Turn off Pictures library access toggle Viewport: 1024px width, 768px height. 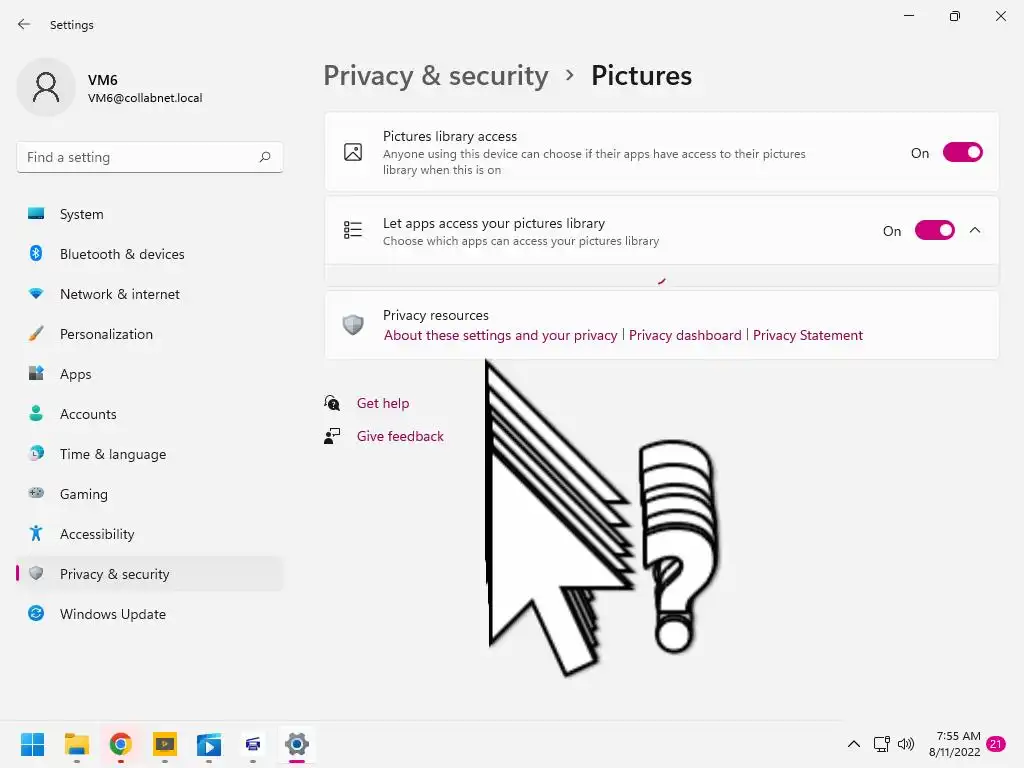tap(962, 153)
